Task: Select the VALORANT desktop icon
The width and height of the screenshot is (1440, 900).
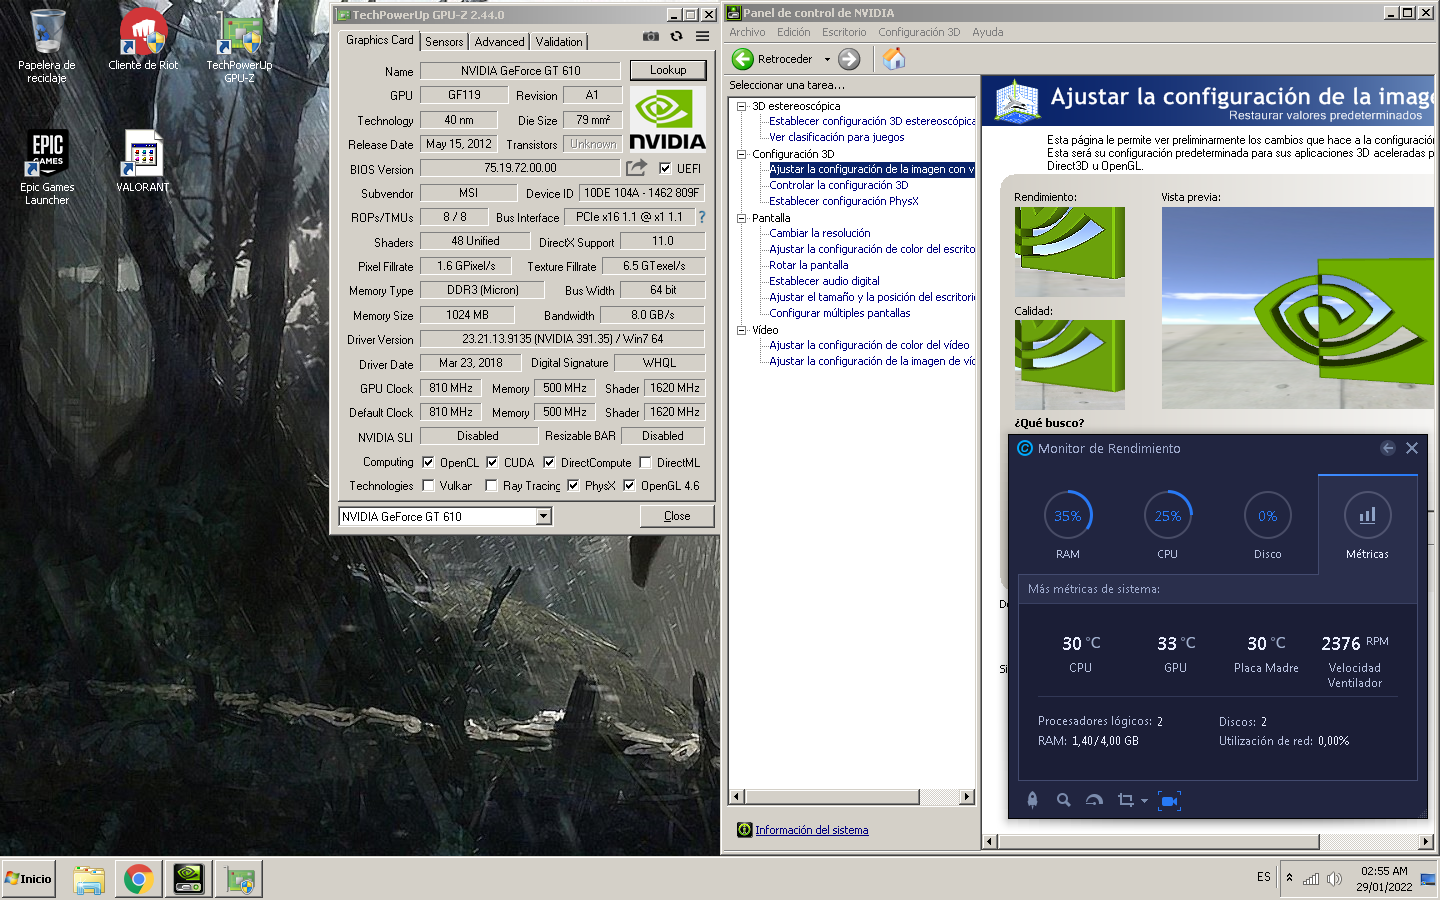Action: click(143, 161)
